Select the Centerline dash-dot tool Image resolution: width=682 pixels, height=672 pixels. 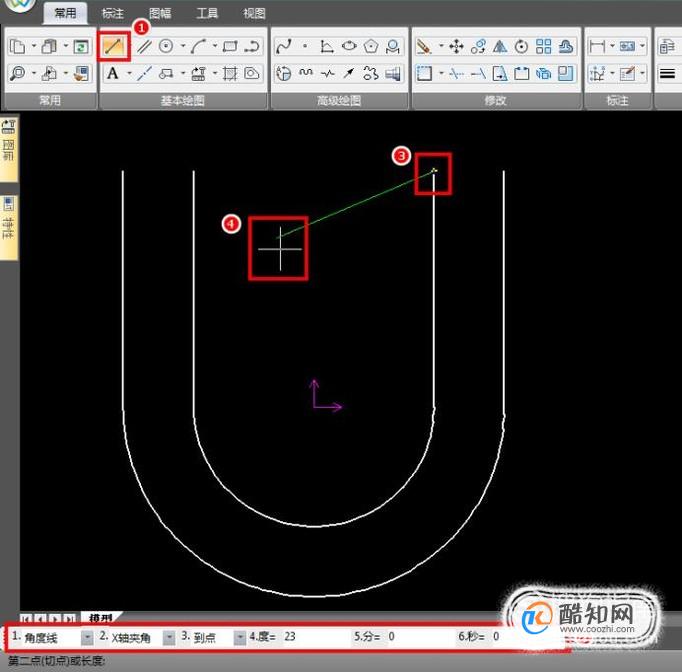pyautogui.click(x=144, y=74)
